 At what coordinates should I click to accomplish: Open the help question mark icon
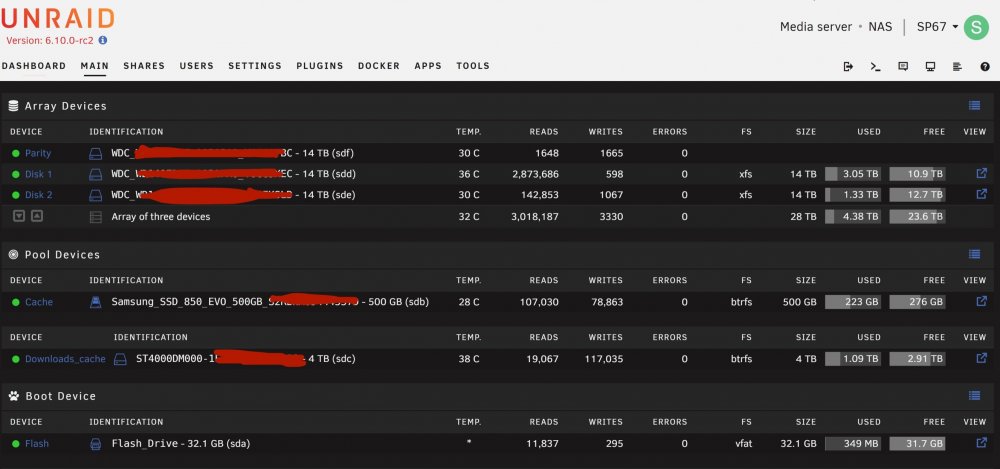(985, 66)
